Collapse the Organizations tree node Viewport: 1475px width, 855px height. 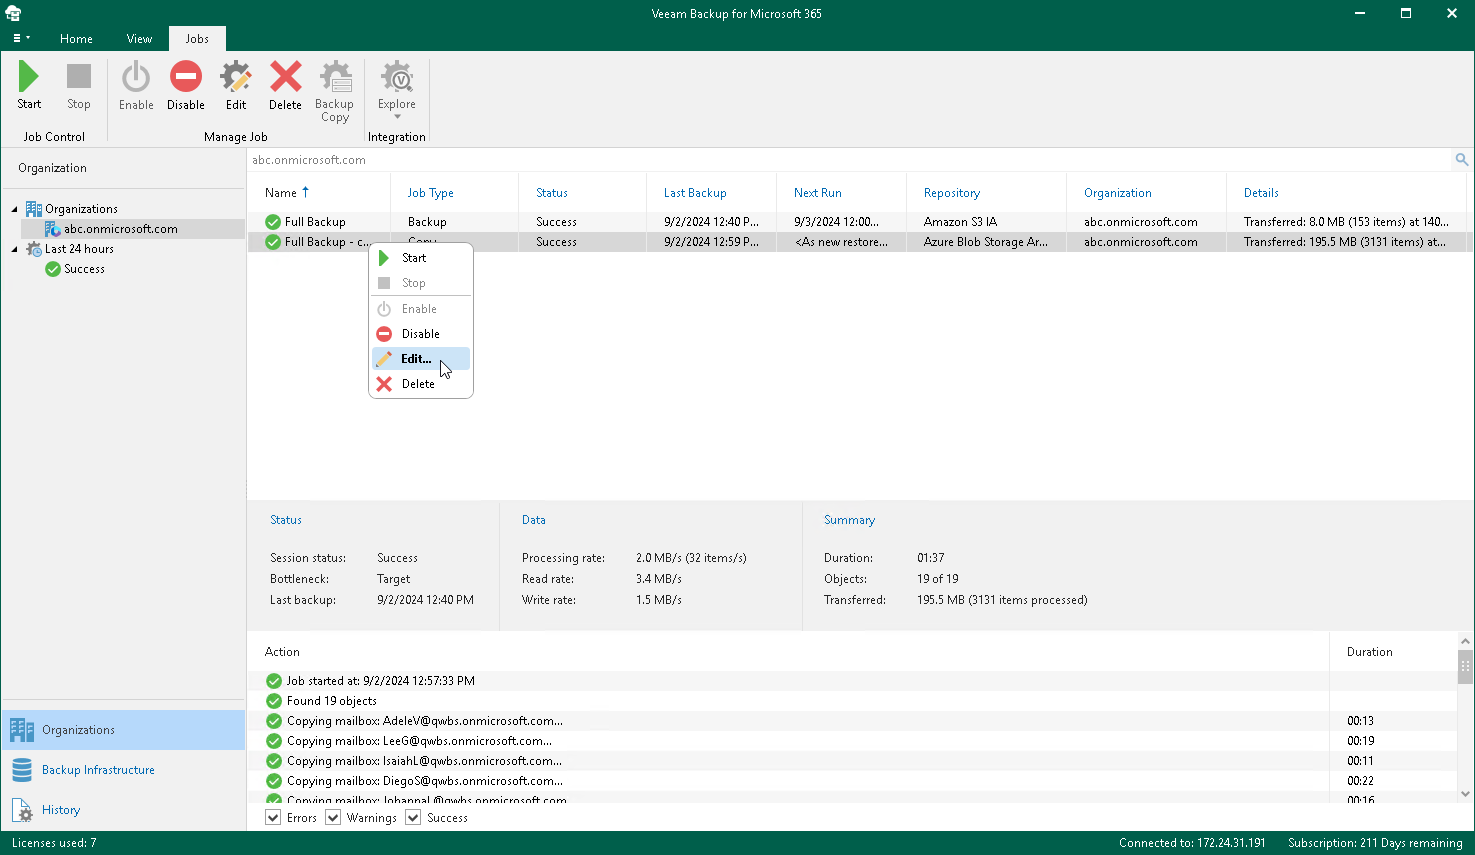tap(15, 209)
